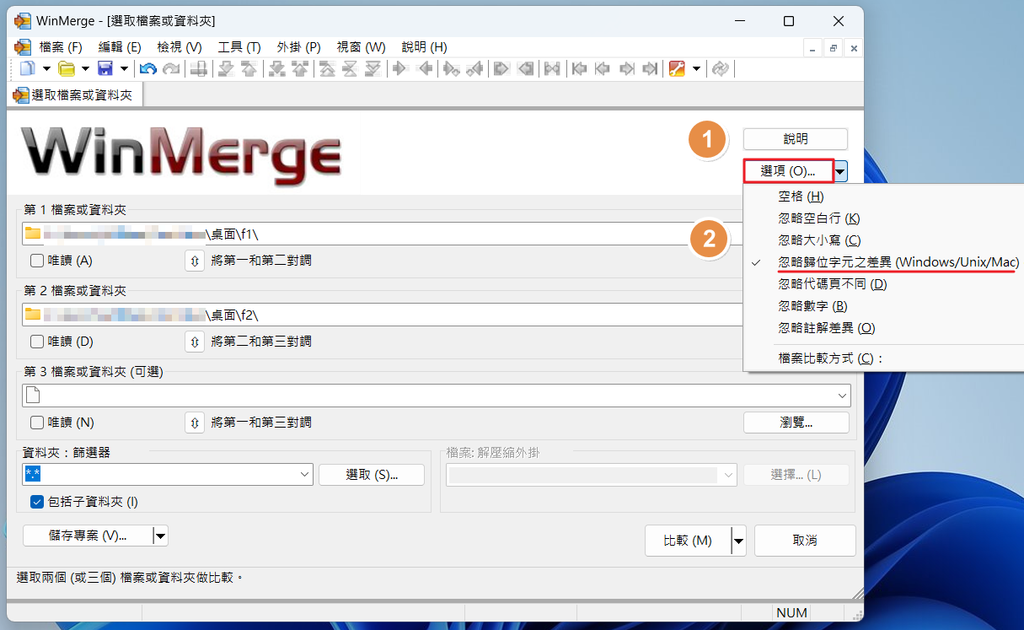Click the Last Difference toolbar icon

coord(373,69)
